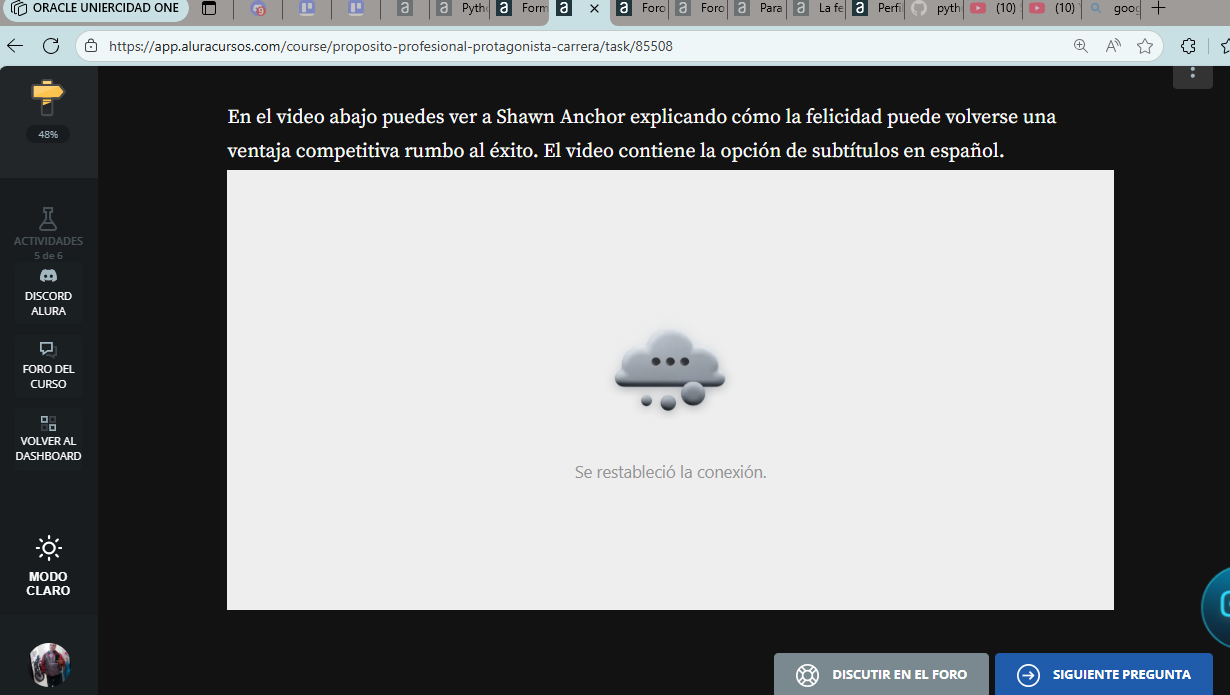This screenshot has width=1230, height=695.
Task: Open Foro del Curso in the sidebar
Action: [x=48, y=365]
